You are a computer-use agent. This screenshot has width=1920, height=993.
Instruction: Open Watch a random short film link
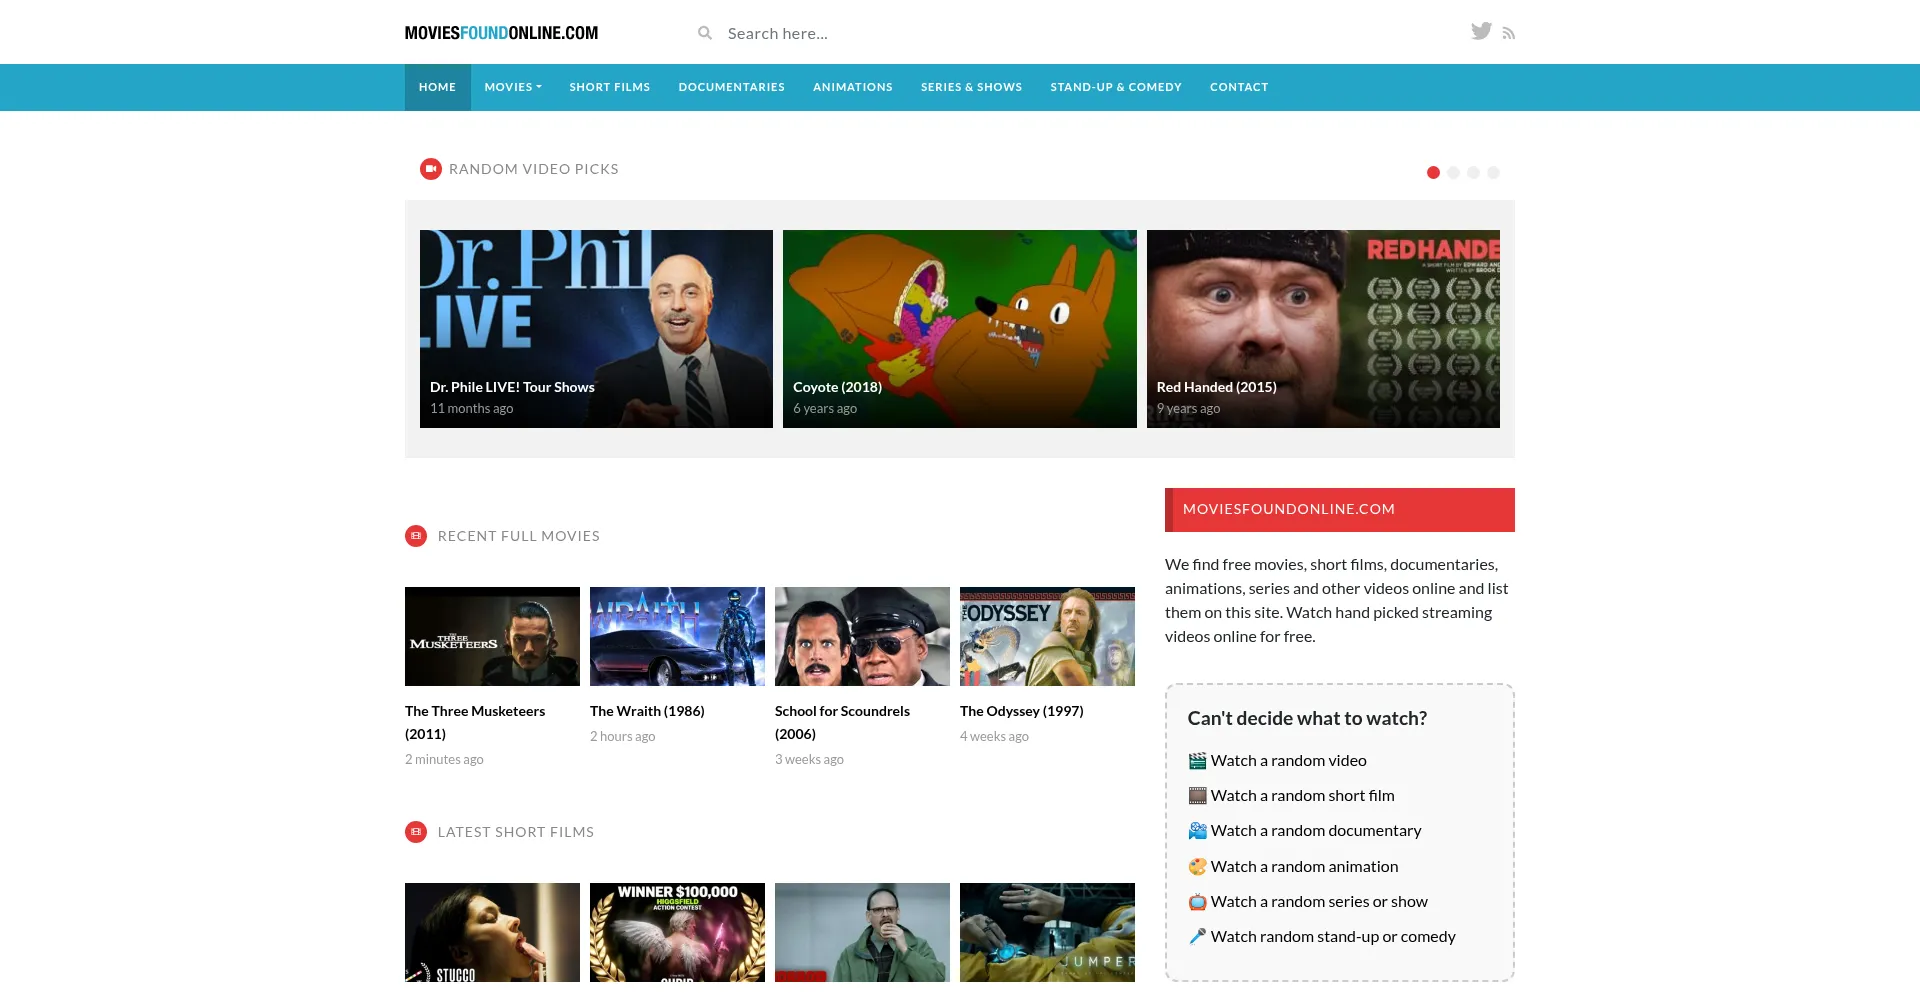click(1302, 796)
